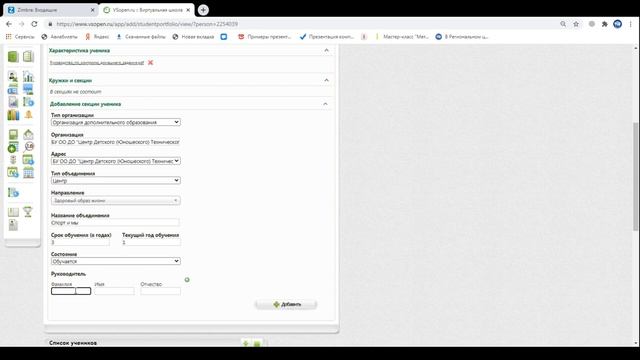Viewport: 640px width, 360px height.
Task: Reload the page in the browser
Action: click(x=34, y=24)
